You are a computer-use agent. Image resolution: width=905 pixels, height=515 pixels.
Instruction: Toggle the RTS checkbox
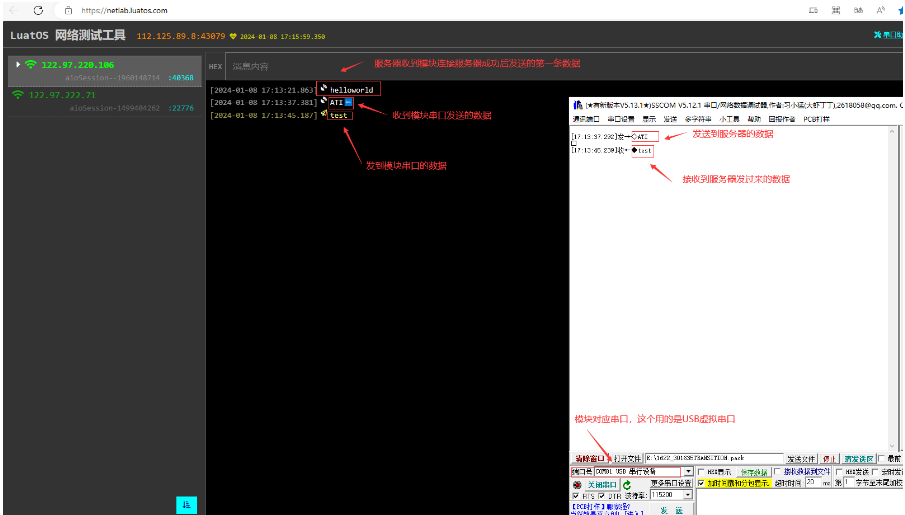(x=576, y=496)
